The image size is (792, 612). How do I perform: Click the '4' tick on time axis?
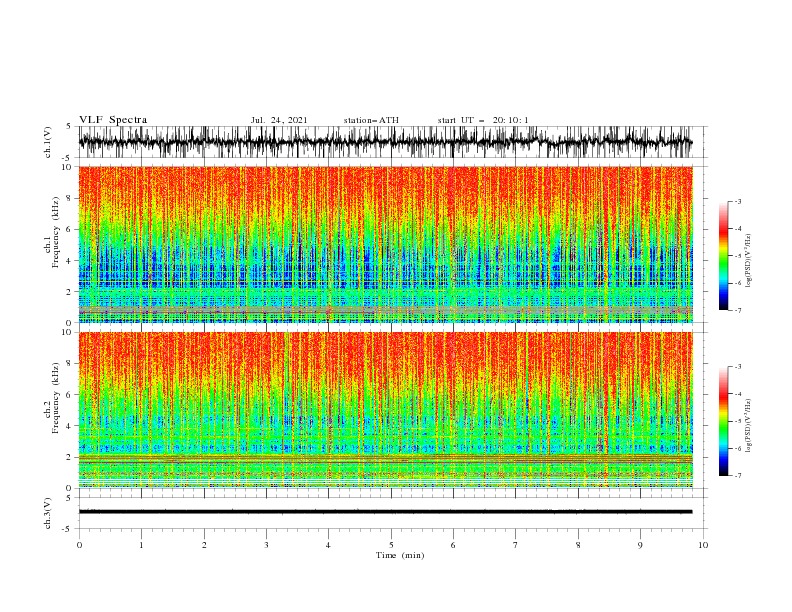328,545
